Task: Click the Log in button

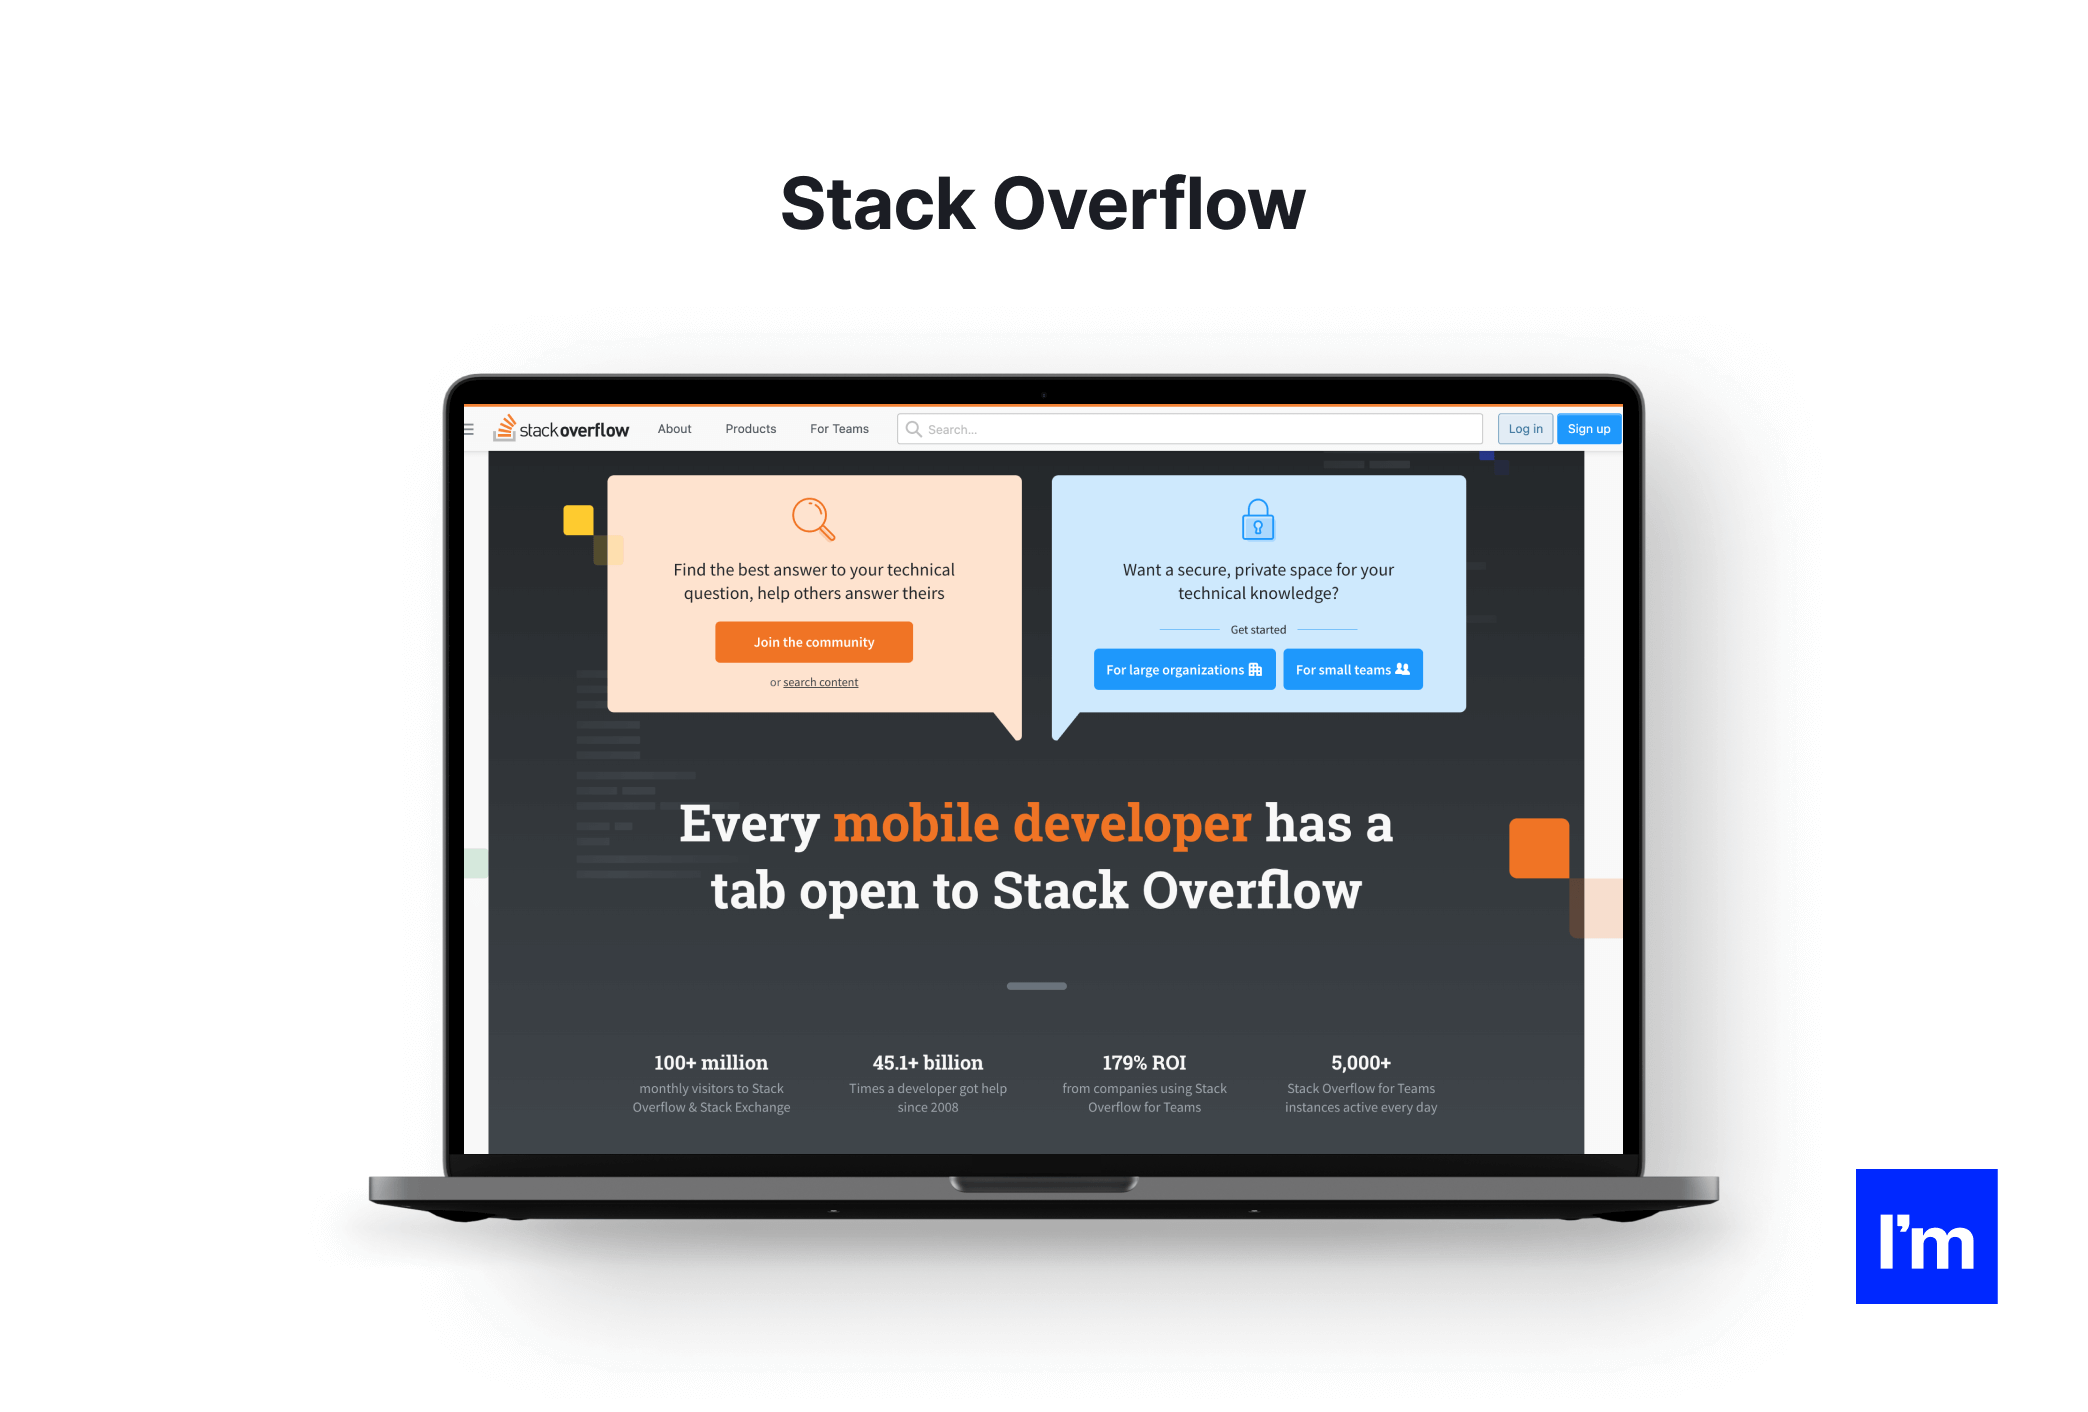Action: [1525, 429]
